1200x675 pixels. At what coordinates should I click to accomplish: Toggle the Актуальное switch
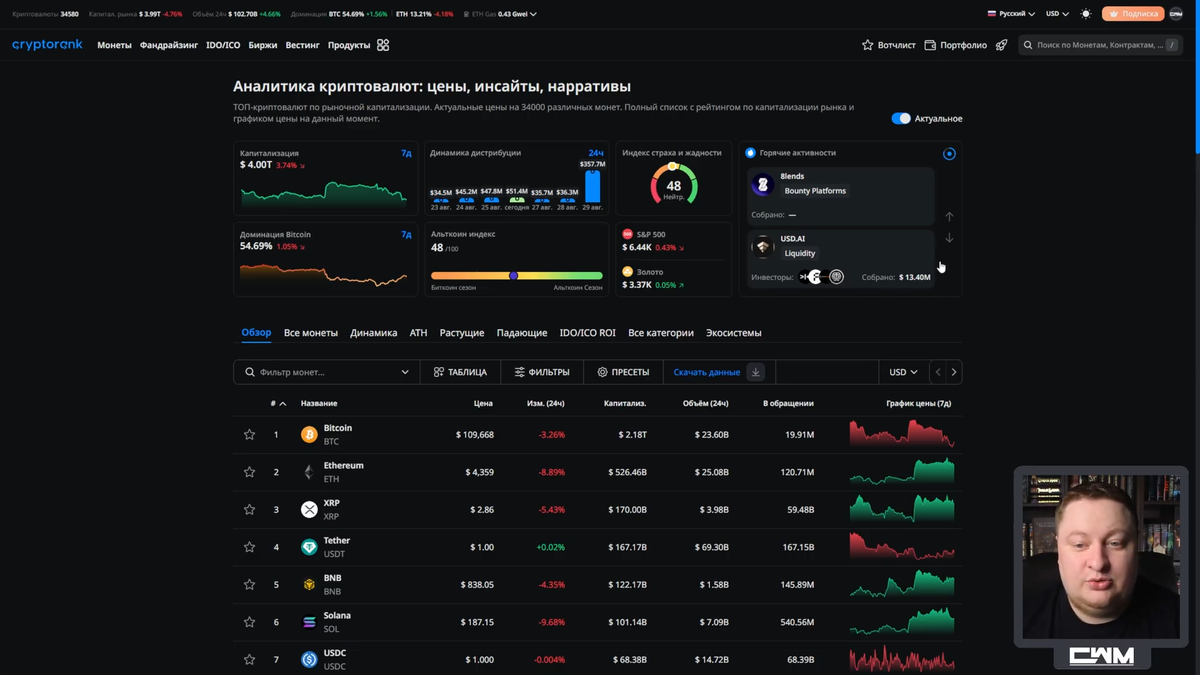pyautogui.click(x=901, y=118)
